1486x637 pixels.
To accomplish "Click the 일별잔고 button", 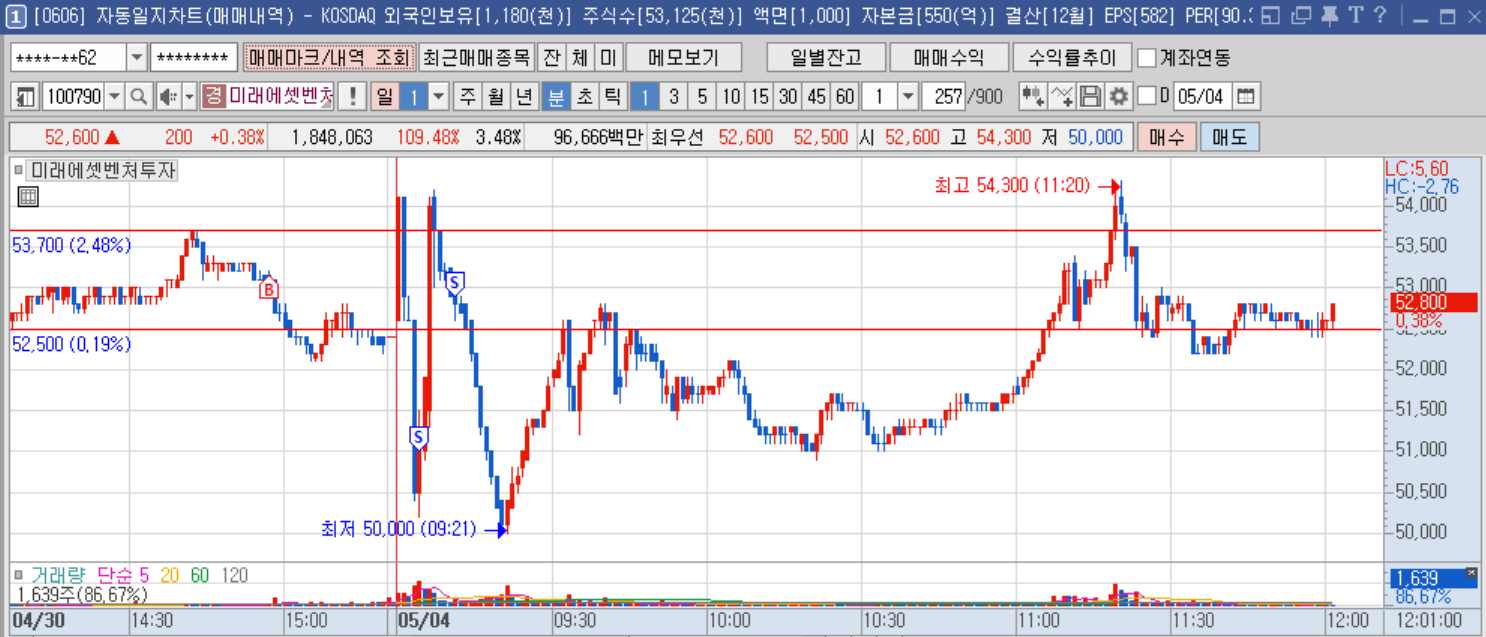I will [824, 57].
